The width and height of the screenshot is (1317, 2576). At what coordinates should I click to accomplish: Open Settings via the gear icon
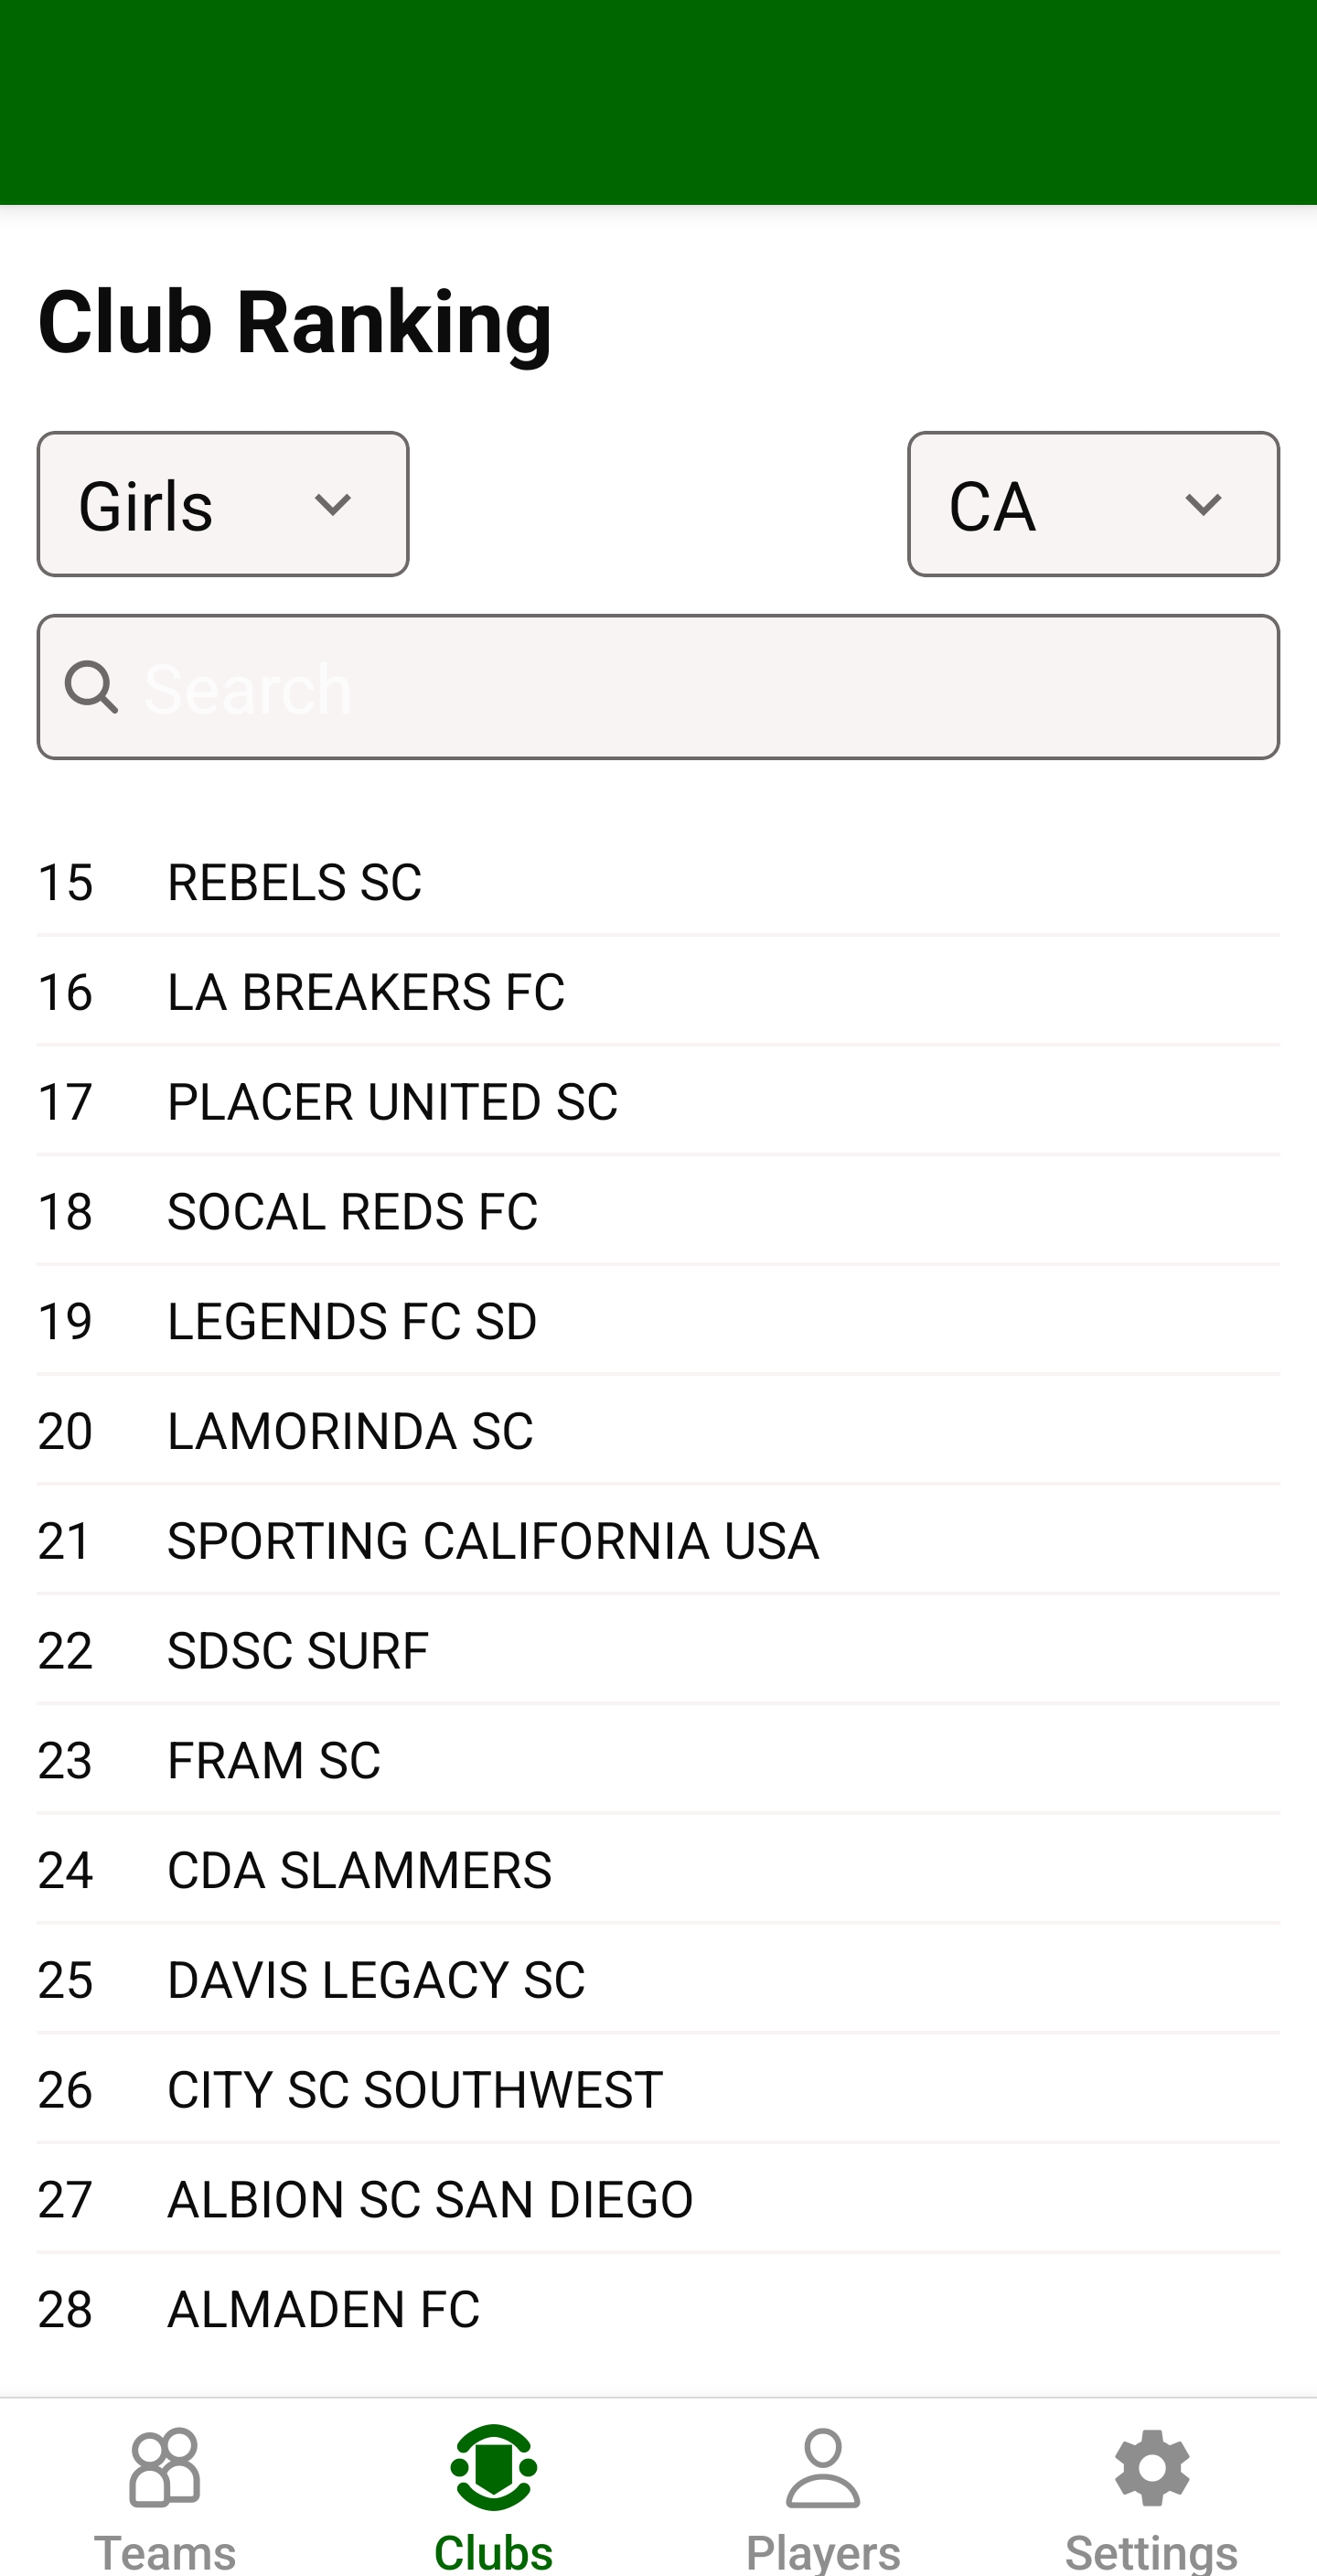[x=1152, y=2468]
